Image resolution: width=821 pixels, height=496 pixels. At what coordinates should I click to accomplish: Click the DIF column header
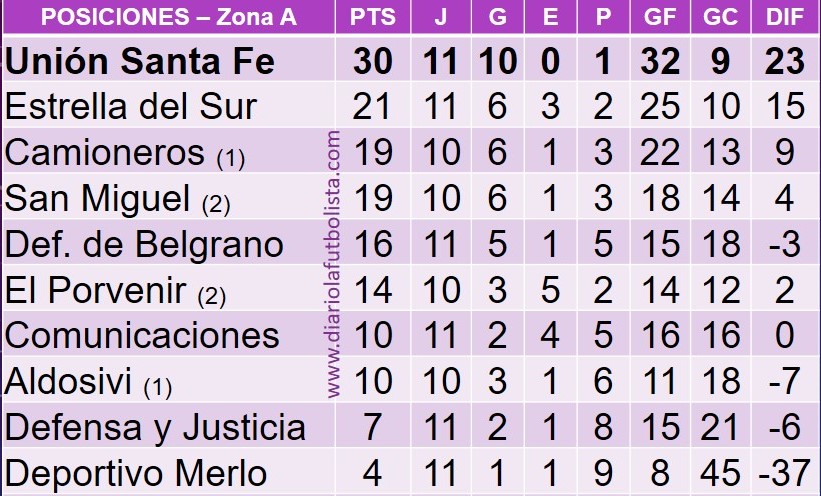[x=784, y=17]
